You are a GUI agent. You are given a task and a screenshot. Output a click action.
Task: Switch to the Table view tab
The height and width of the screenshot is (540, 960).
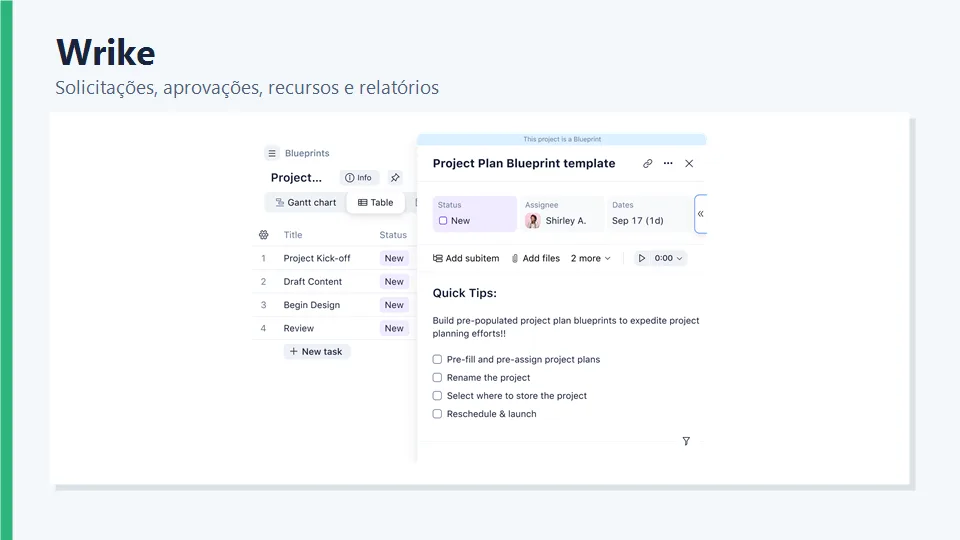click(x=375, y=203)
